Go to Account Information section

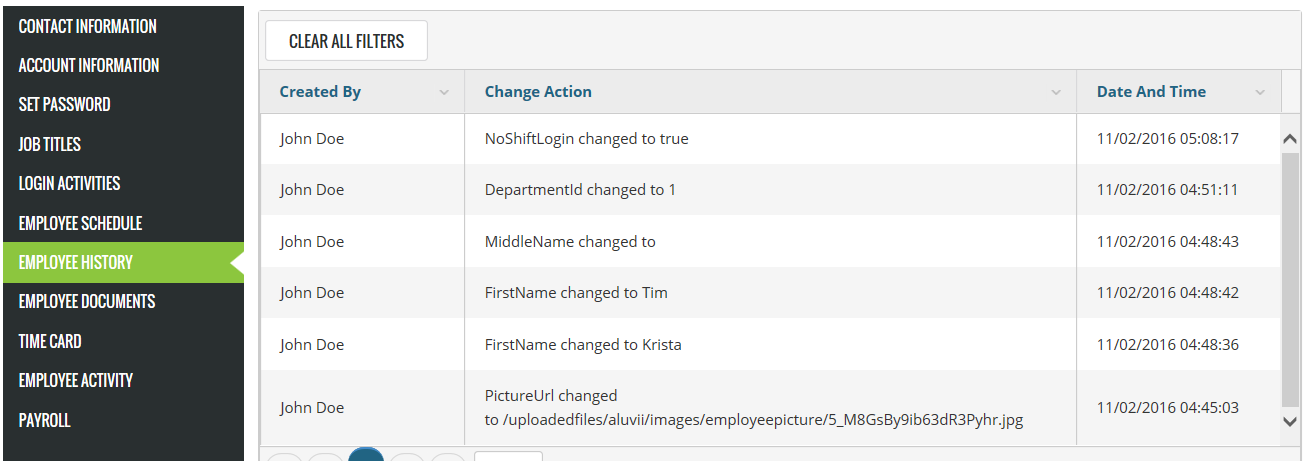coord(89,65)
